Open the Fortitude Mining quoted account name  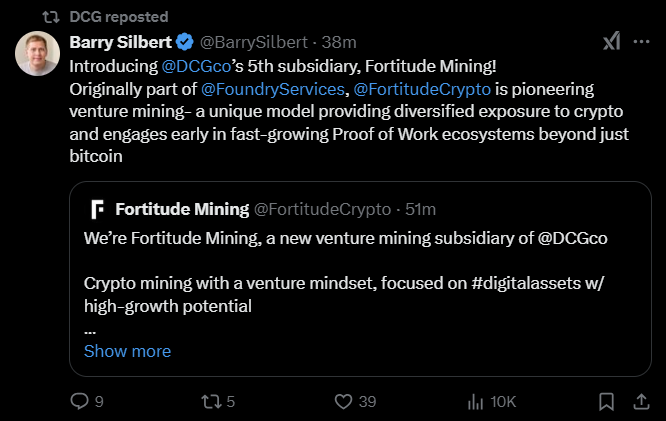[x=182, y=209]
